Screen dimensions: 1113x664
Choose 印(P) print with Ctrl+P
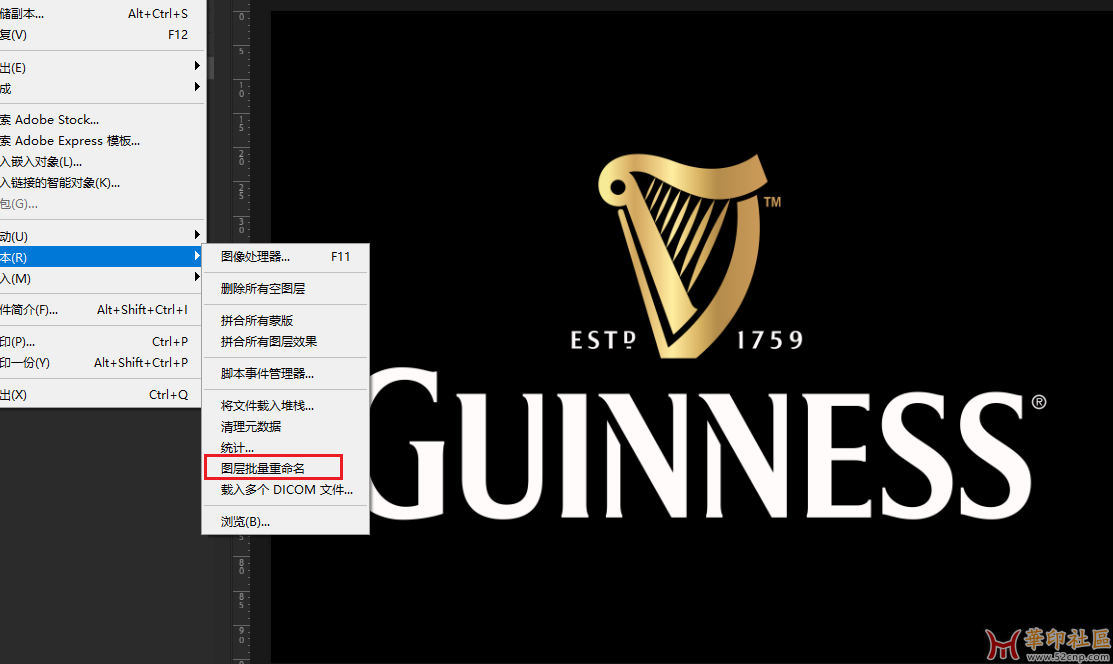(102, 342)
